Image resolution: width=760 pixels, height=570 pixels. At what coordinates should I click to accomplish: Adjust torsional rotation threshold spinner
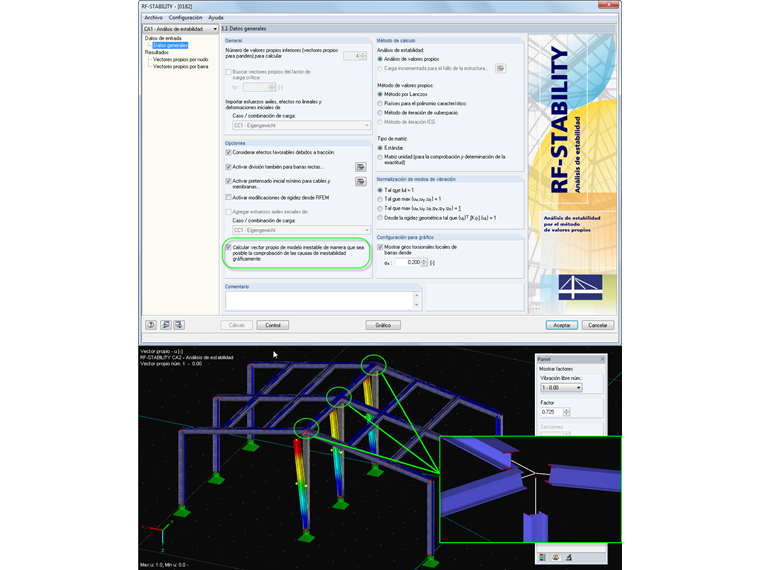point(424,263)
